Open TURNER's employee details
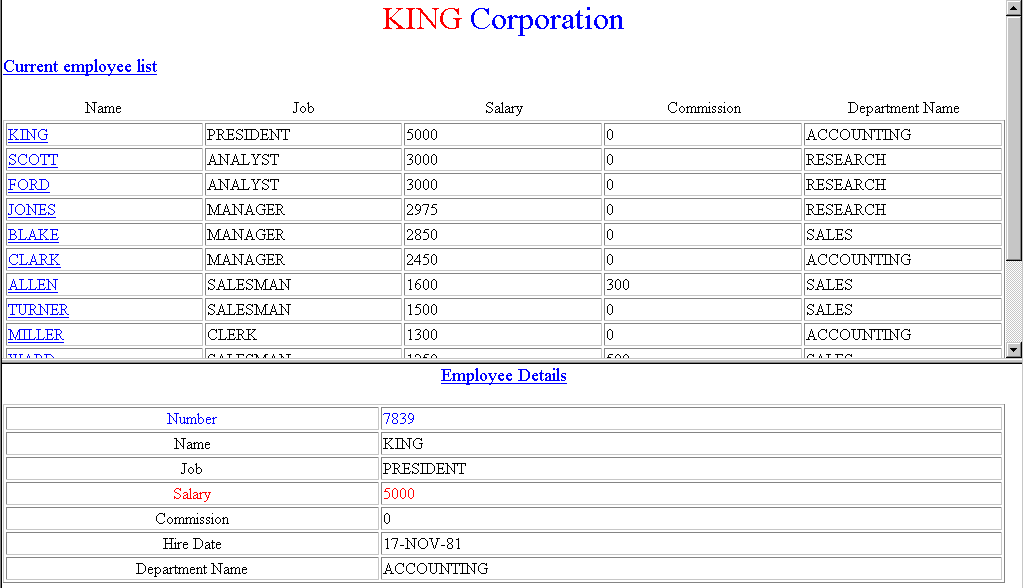 tap(38, 310)
